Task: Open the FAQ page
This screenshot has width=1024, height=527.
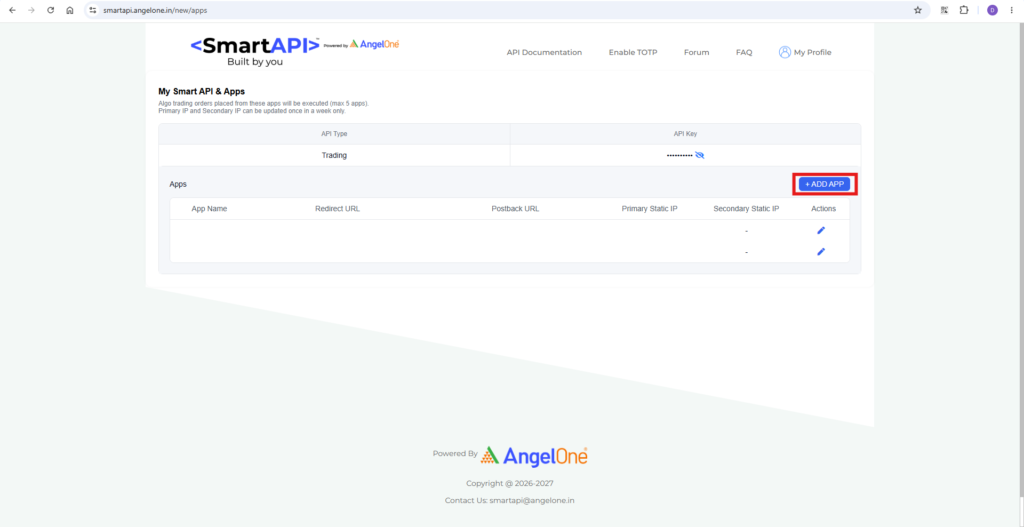Action: pos(744,52)
